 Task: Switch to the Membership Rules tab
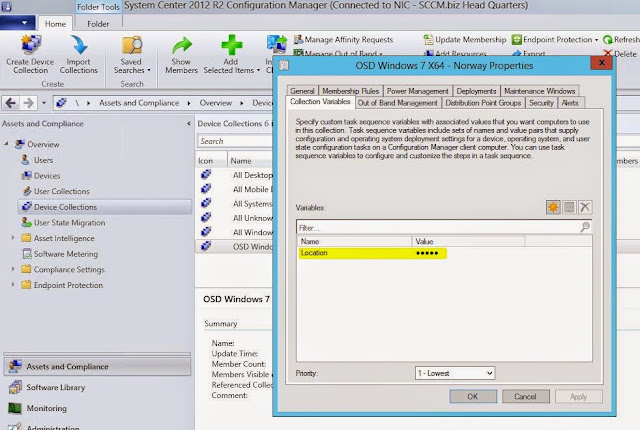click(x=351, y=91)
